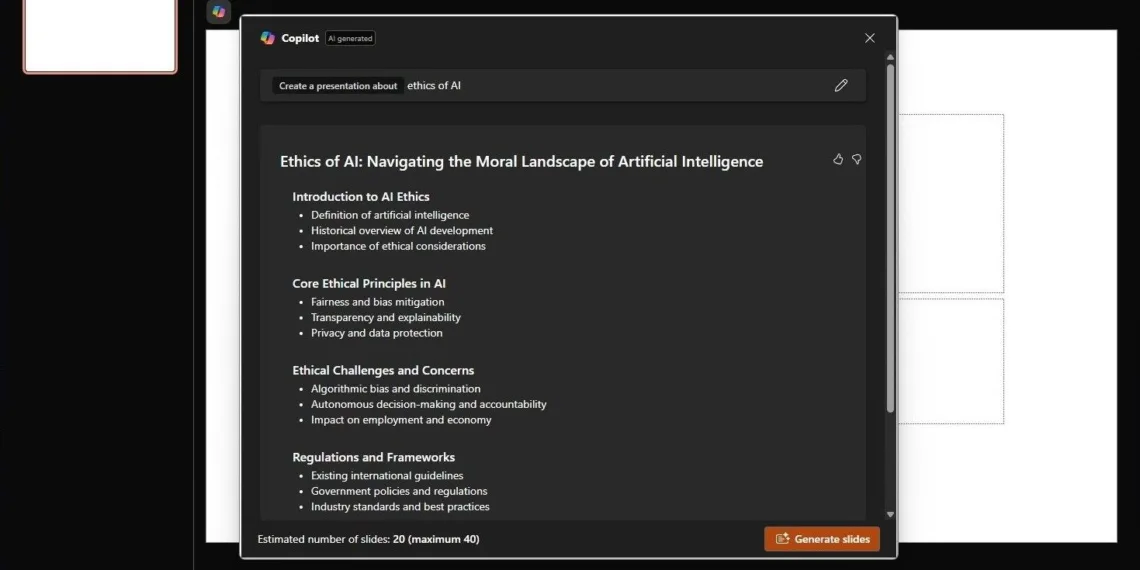This screenshot has height=570, width=1140.
Task: Click the scrollbar down arrow in outline
Action: click(890, 515)
